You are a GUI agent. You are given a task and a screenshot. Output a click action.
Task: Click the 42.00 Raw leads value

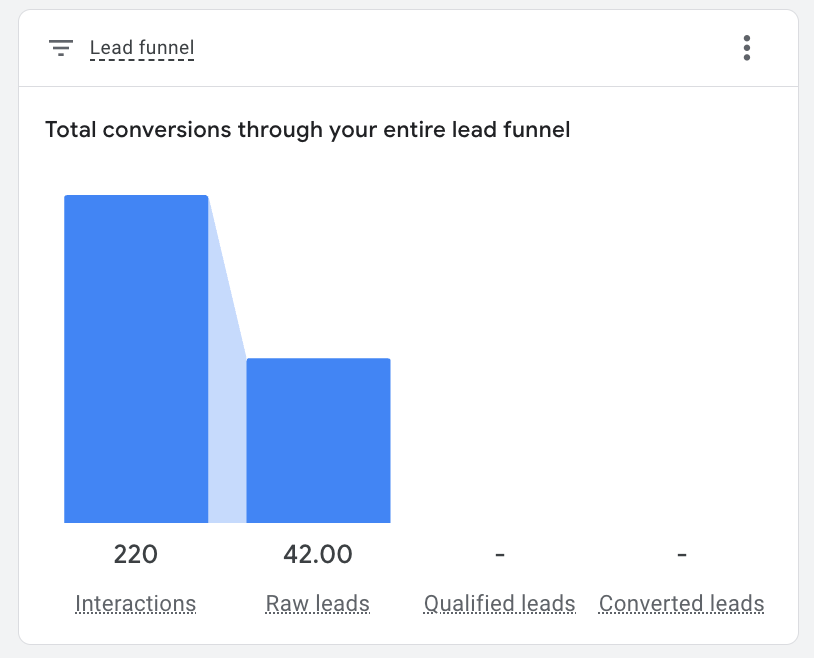(x=317, y=554)
